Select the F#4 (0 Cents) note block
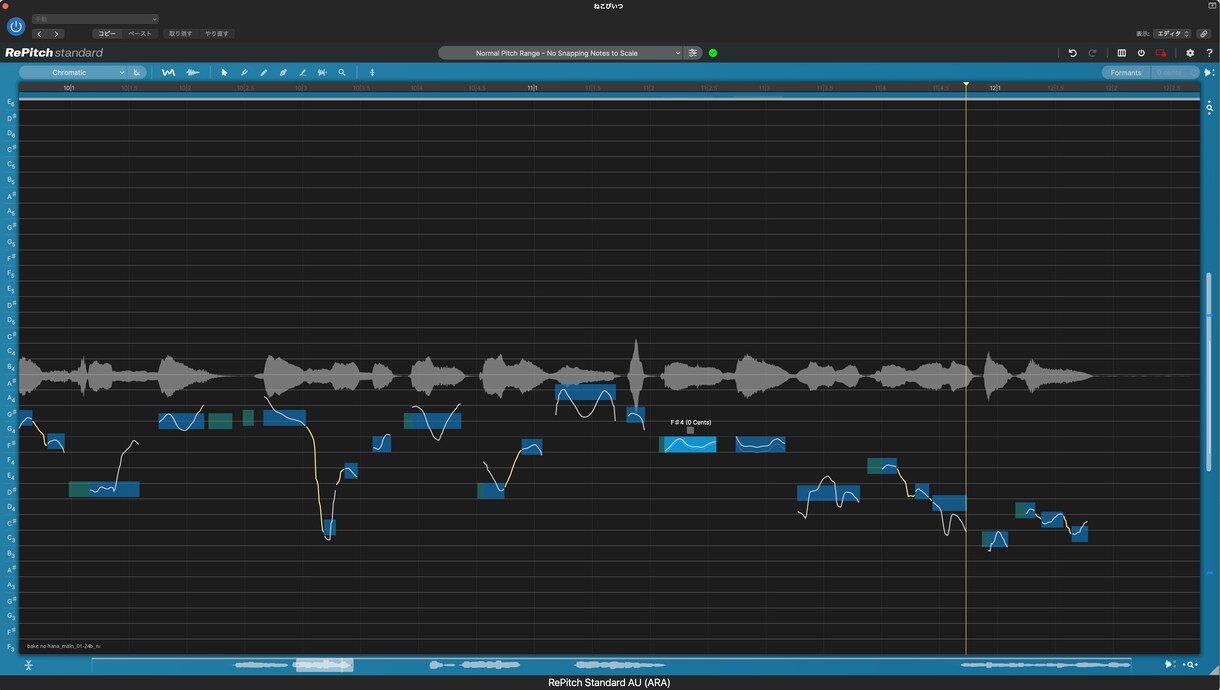Image resolution: width=1220 pixels, height=690 pixels. (x=688, y=445)
